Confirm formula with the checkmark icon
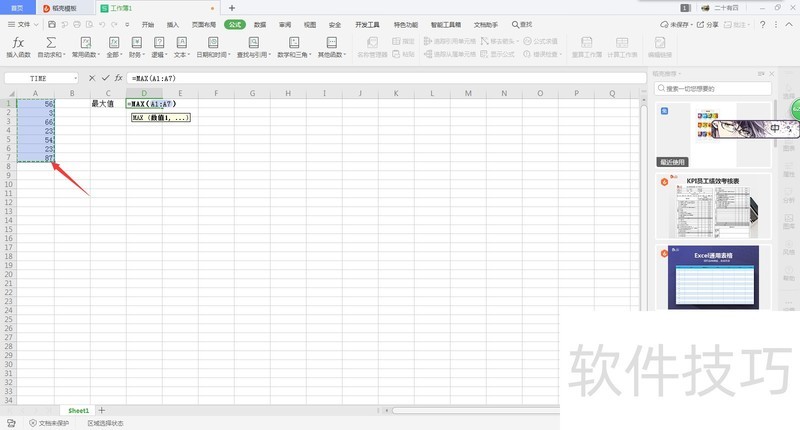800x430 pixels. pos(106,78)
